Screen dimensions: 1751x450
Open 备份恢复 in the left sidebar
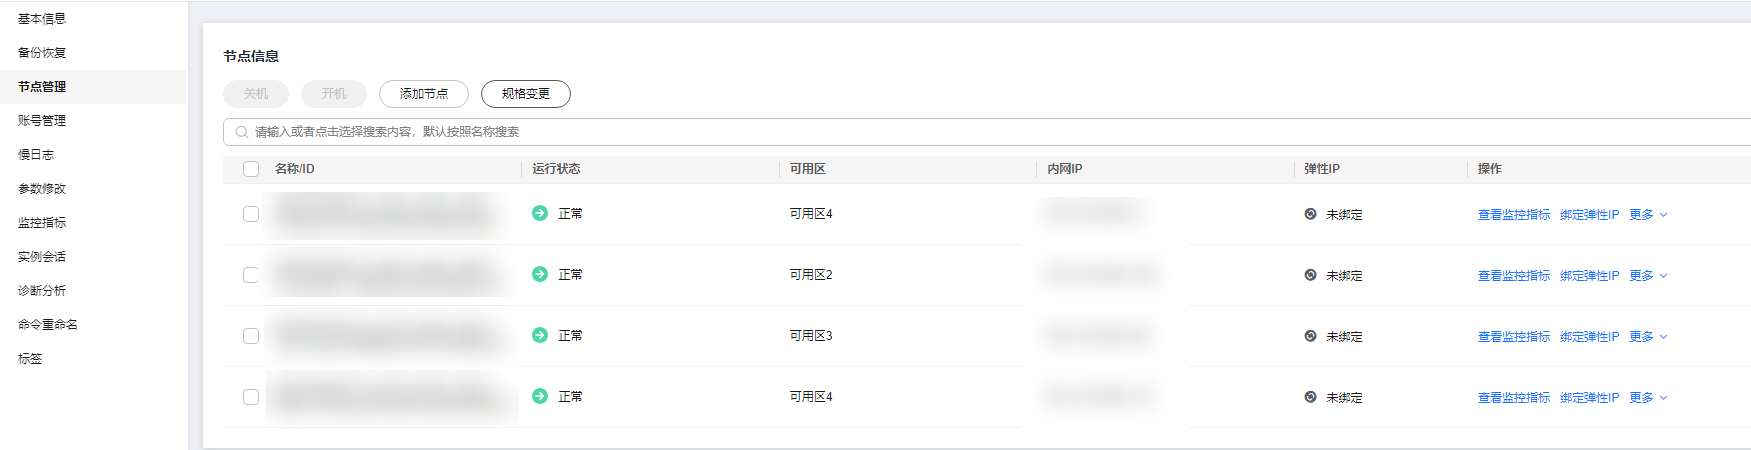point(42,53)
